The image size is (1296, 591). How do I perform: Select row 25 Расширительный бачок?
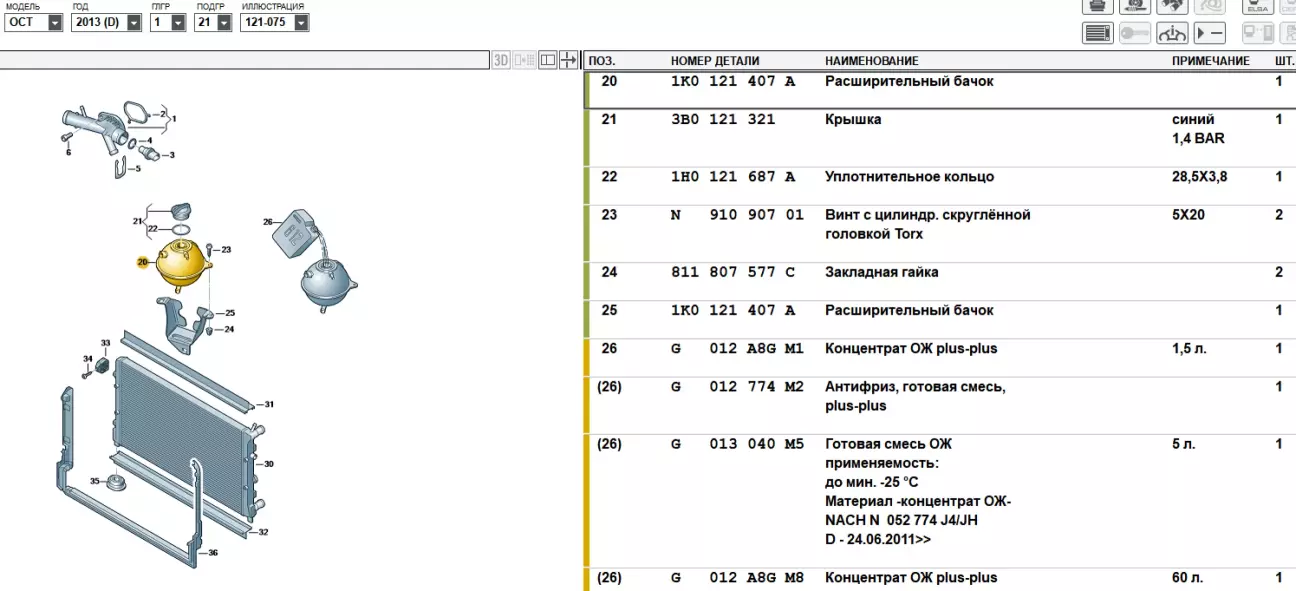click(940, 319)
